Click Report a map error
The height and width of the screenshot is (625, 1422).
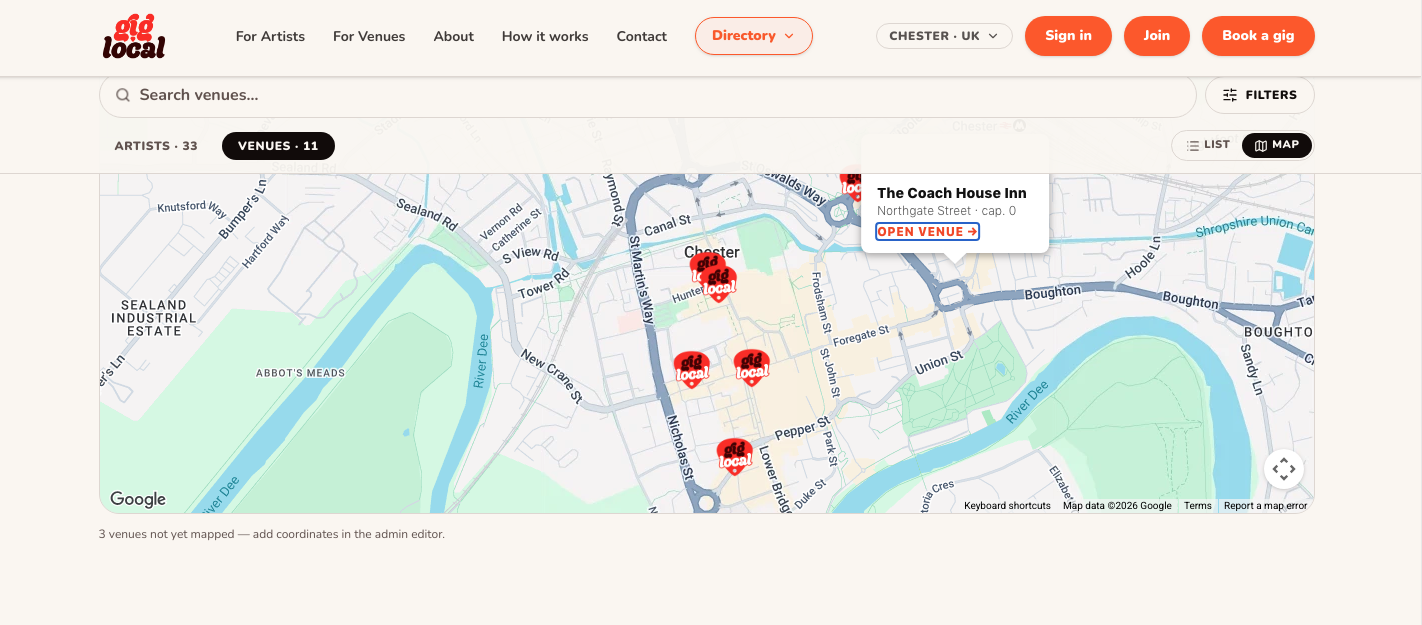(1265, 506)
